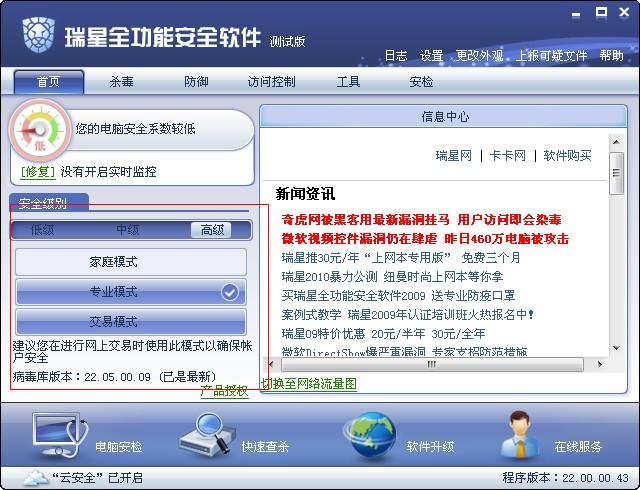640x490 pixels.
Task: Click 切换至网络流量图 link
Action: [309, 383]
